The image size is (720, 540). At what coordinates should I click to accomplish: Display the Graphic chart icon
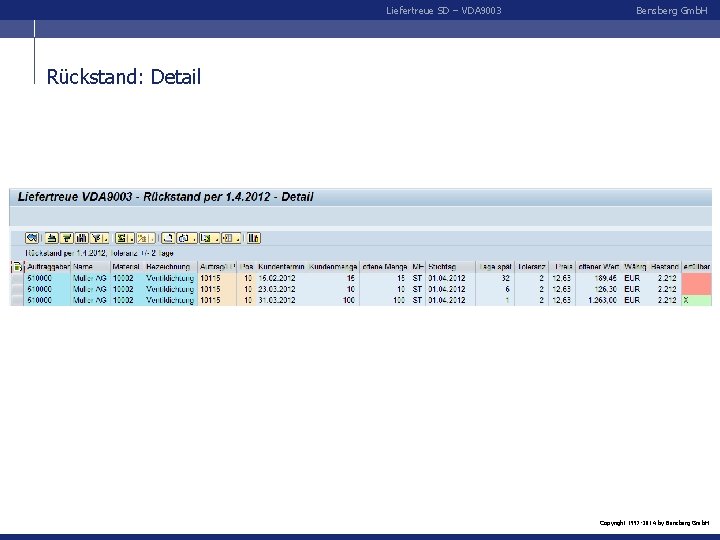click(x=253, y=238)
